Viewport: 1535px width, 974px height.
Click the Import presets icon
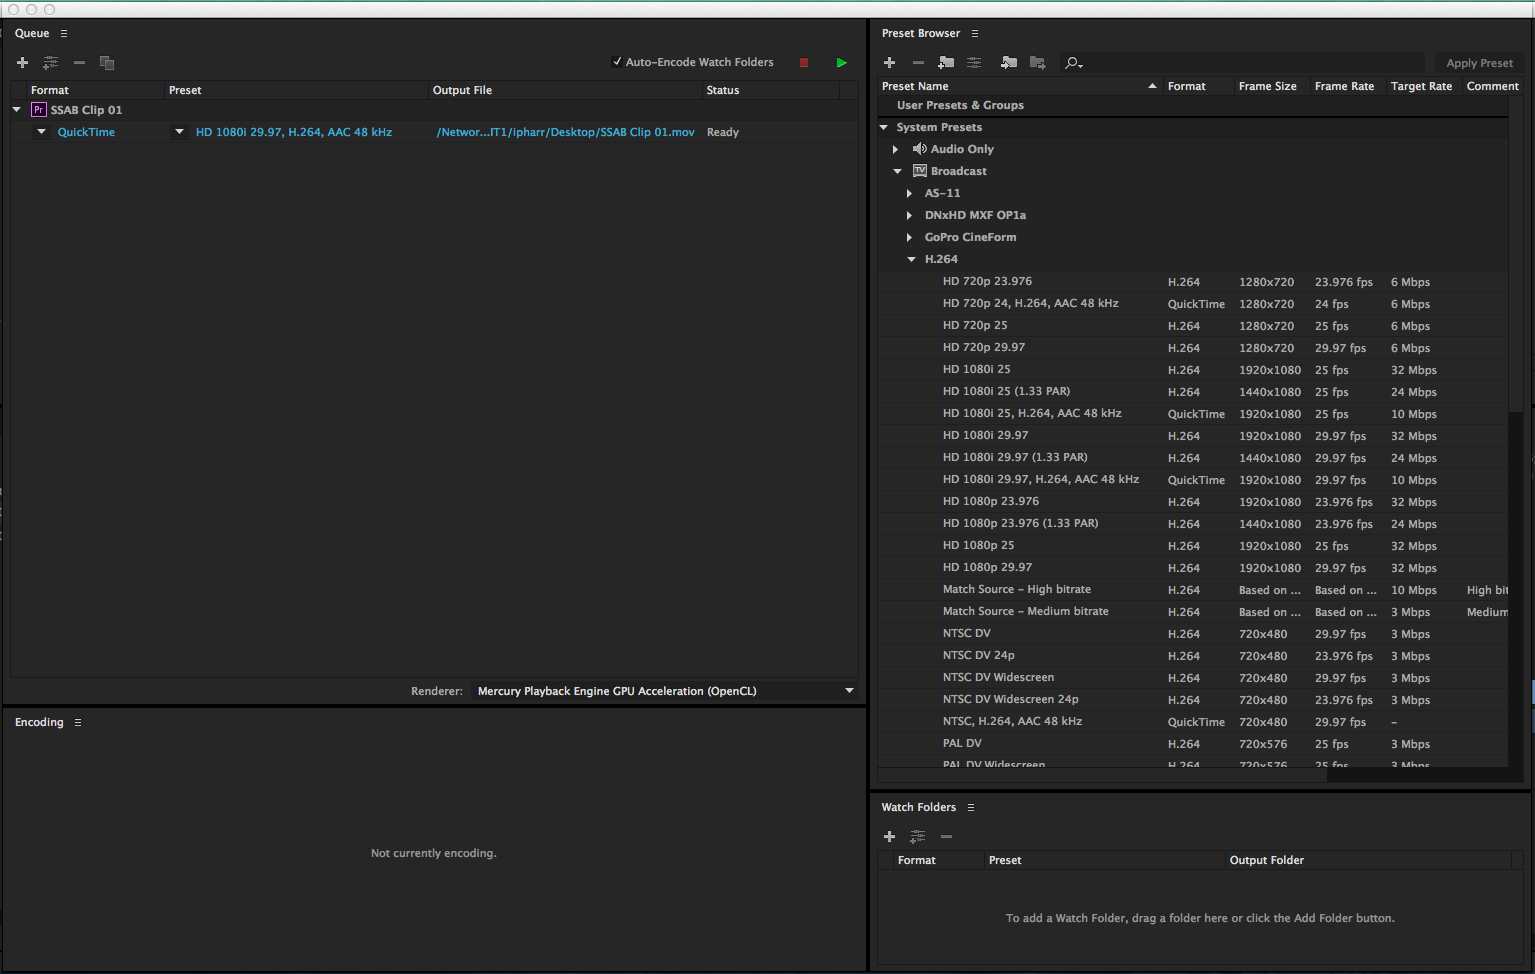click(1009, 63)
